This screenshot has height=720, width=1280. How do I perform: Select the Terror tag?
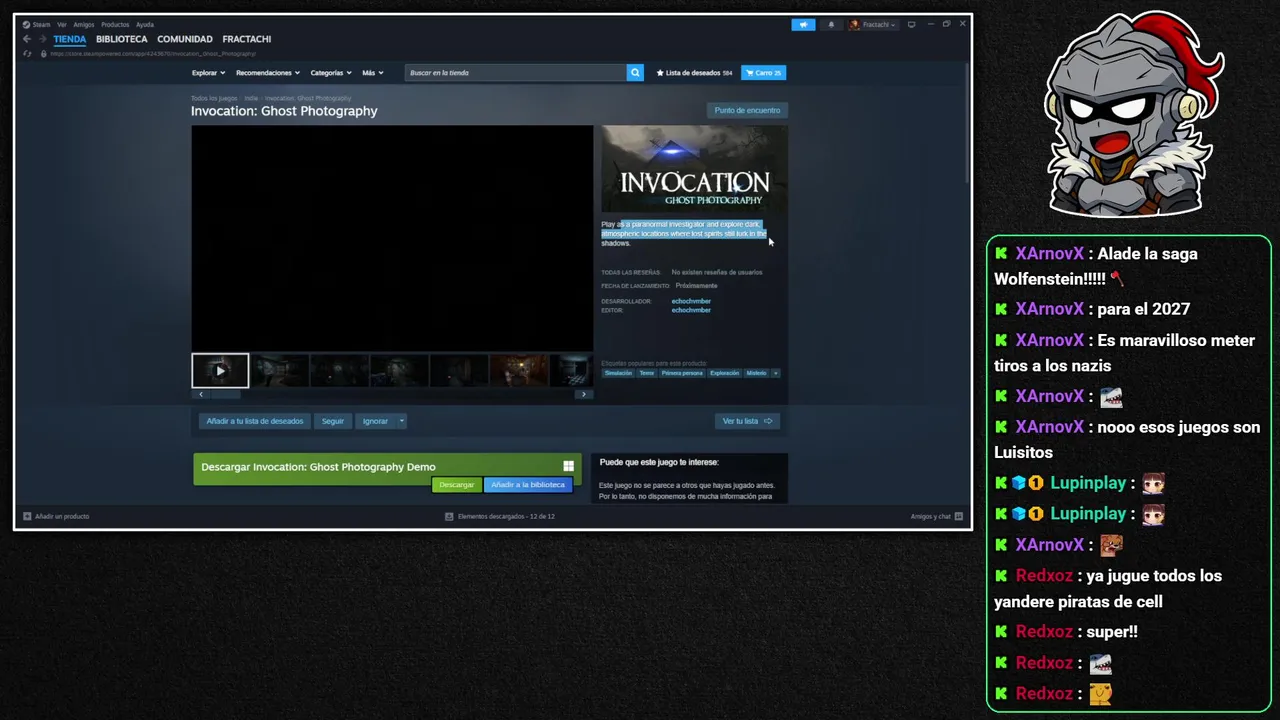tap(646, 373)
